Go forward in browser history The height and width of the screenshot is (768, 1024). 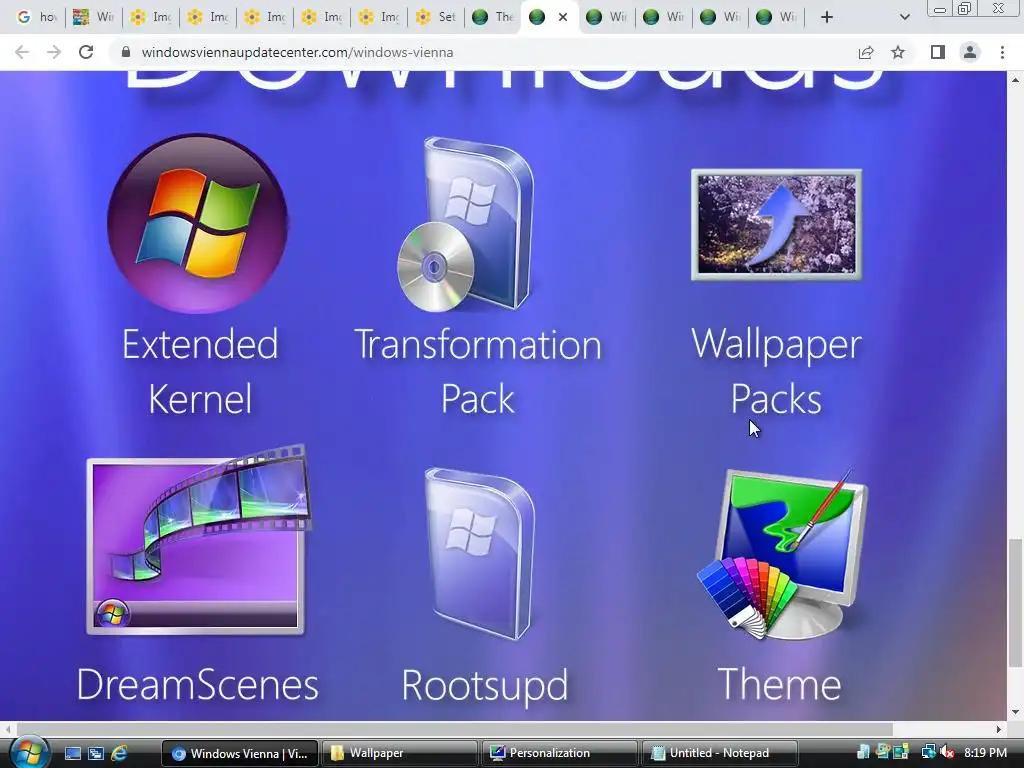coord(54,52)
